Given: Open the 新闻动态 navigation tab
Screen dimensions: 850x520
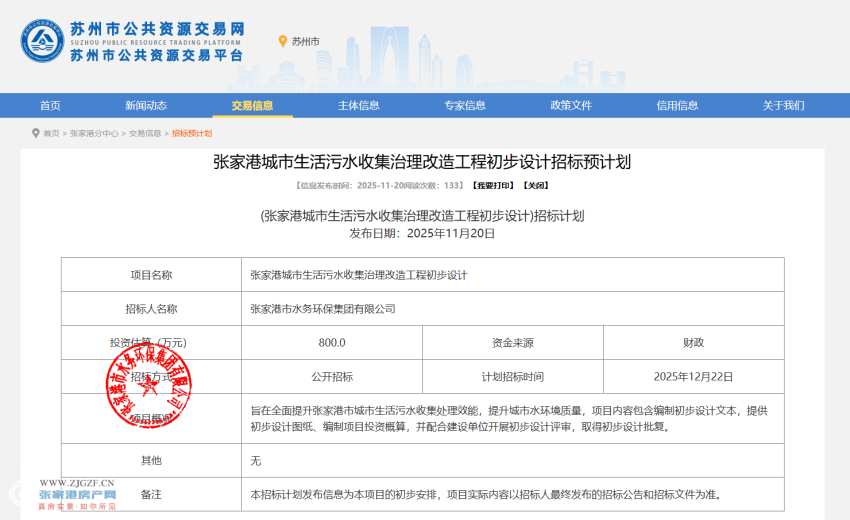Looking at the screenshot, I should pyautogui.click(x=146, y=105).
